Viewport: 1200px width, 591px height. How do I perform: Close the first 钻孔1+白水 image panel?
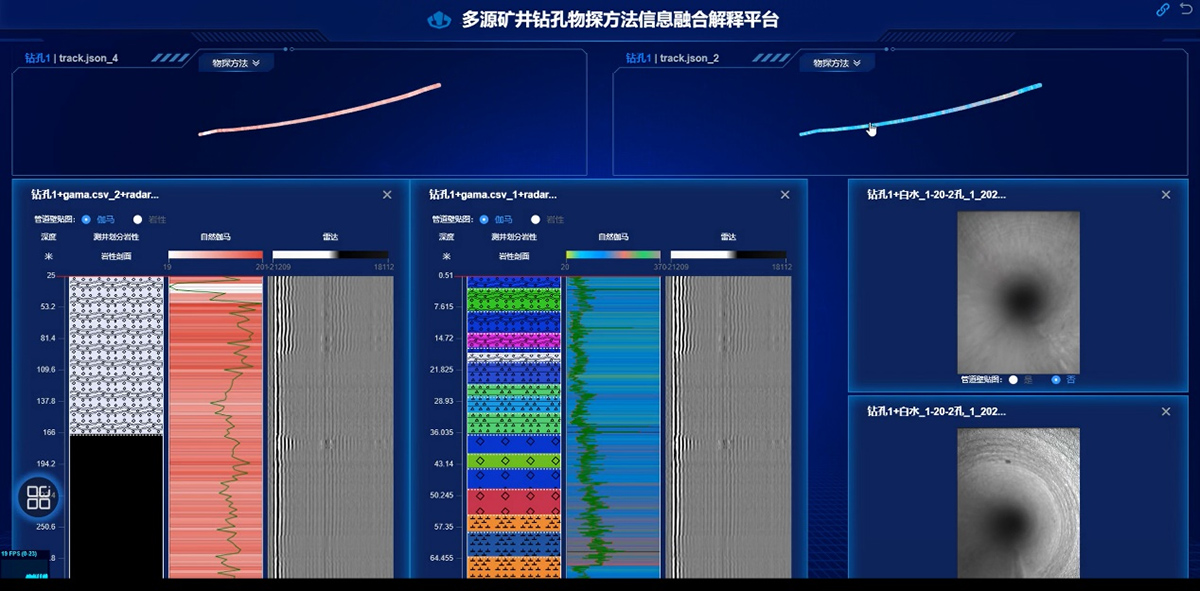tap(1166, 195)
